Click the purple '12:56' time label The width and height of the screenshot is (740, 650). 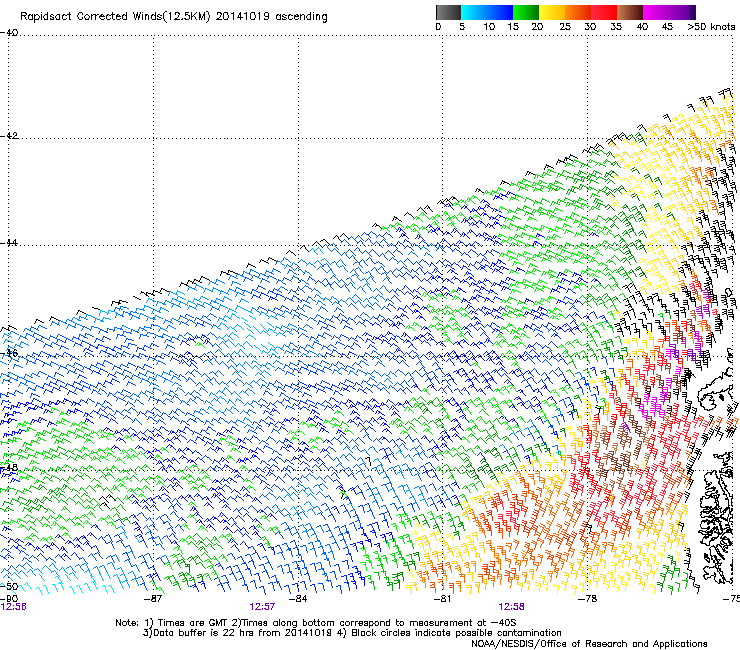click(14, 607)
